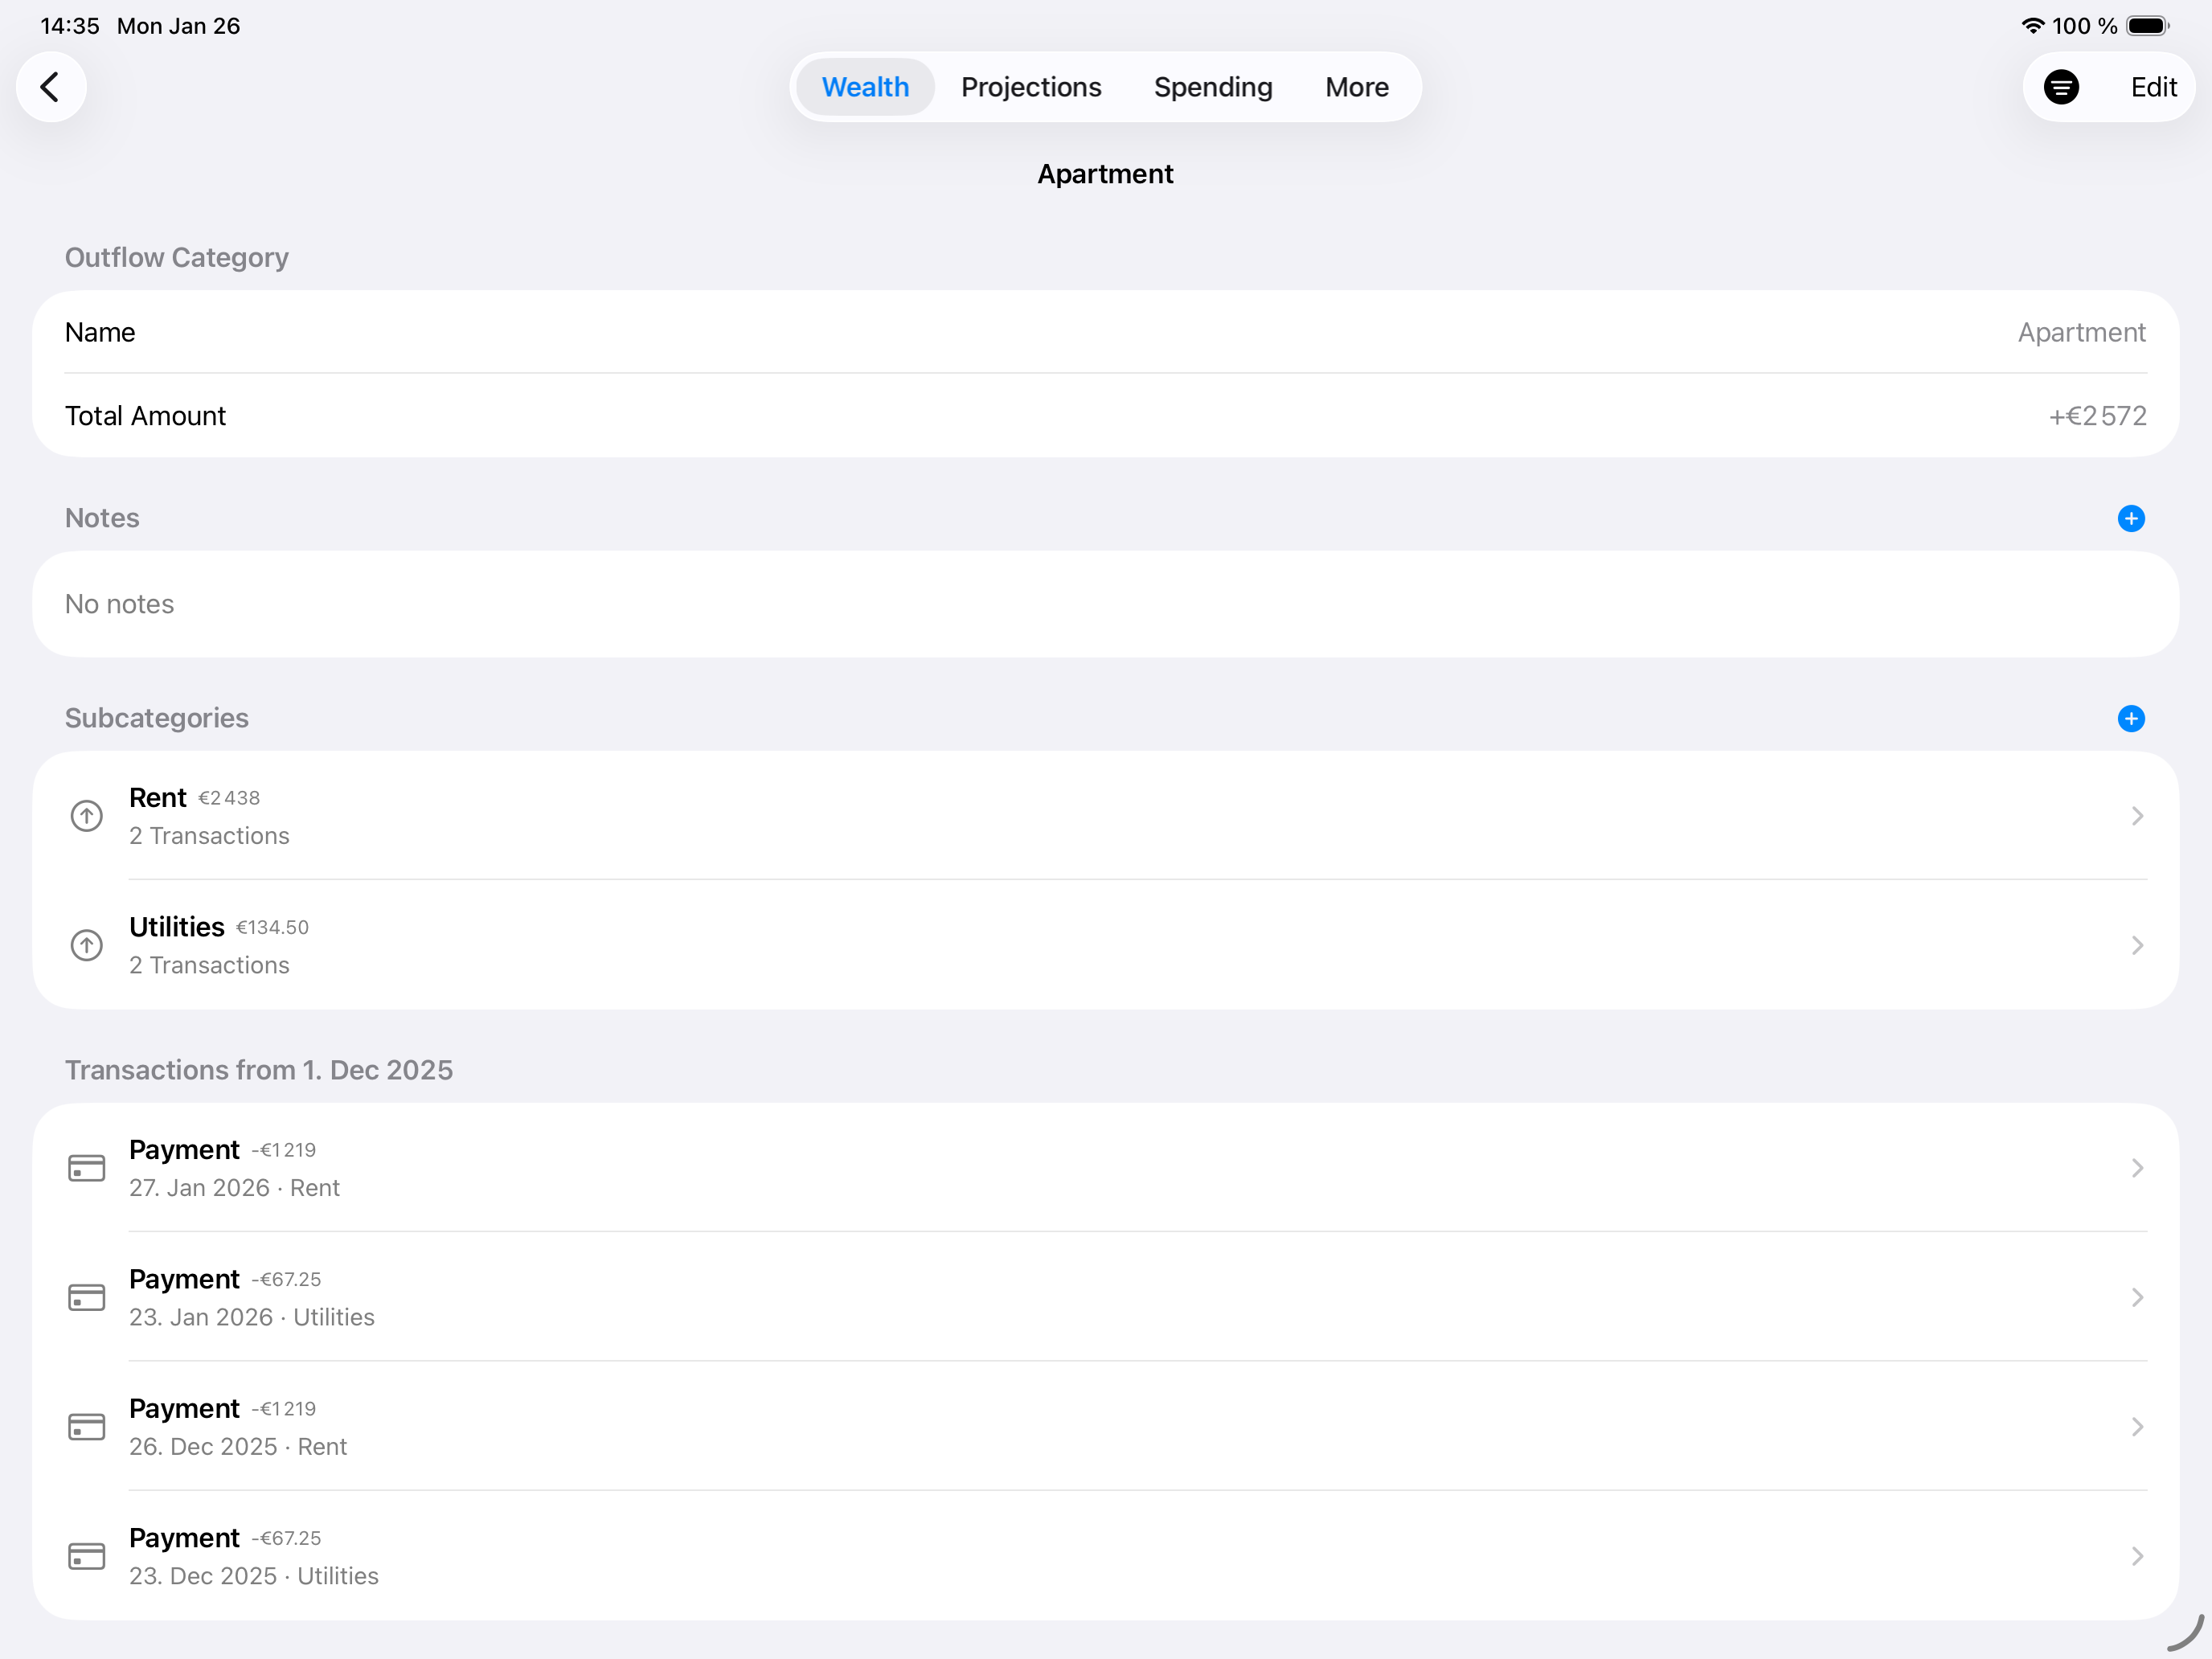
Task: Open Payment -€1 219 from 26. Dec 2025
Action: [1105, 1427]
